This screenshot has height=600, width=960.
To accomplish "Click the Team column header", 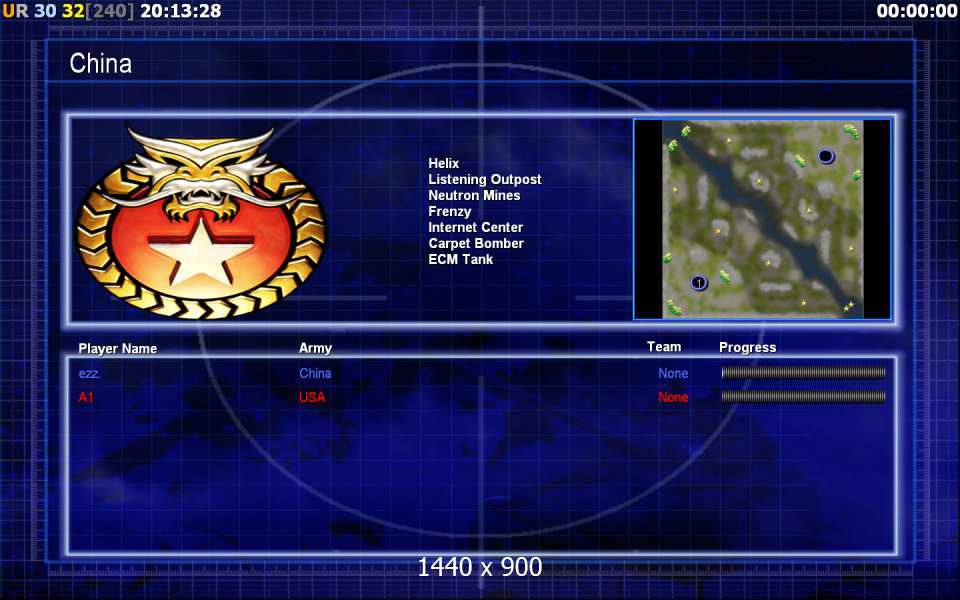I will click(664, 347).
